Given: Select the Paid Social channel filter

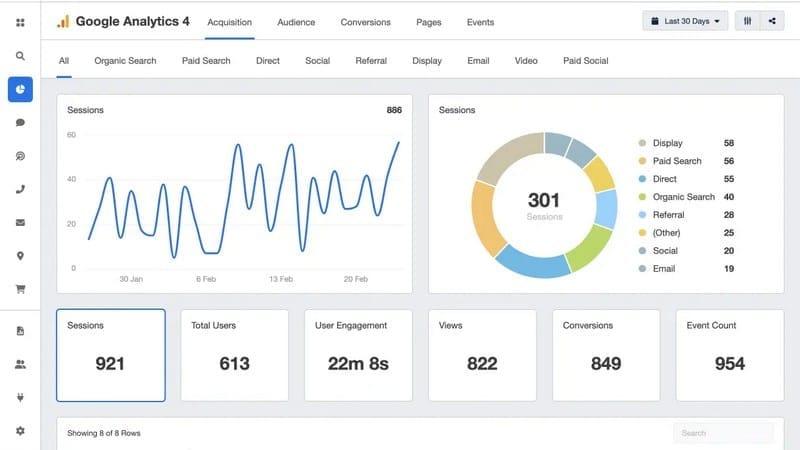Looking at the screenshot, I should tap(585, 61).
